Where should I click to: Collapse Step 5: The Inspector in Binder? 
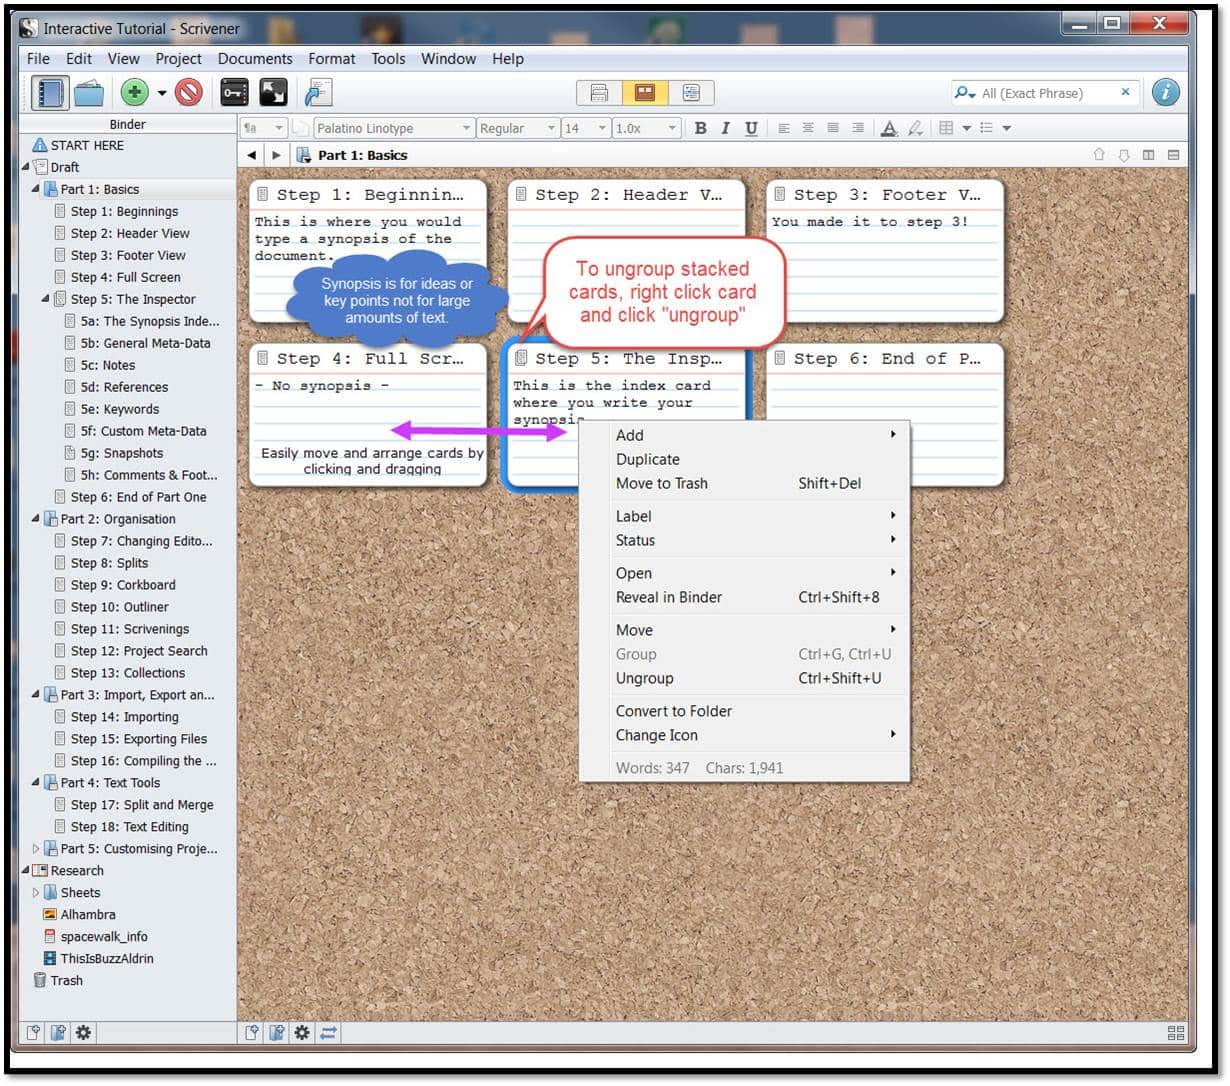pos(46,298)
